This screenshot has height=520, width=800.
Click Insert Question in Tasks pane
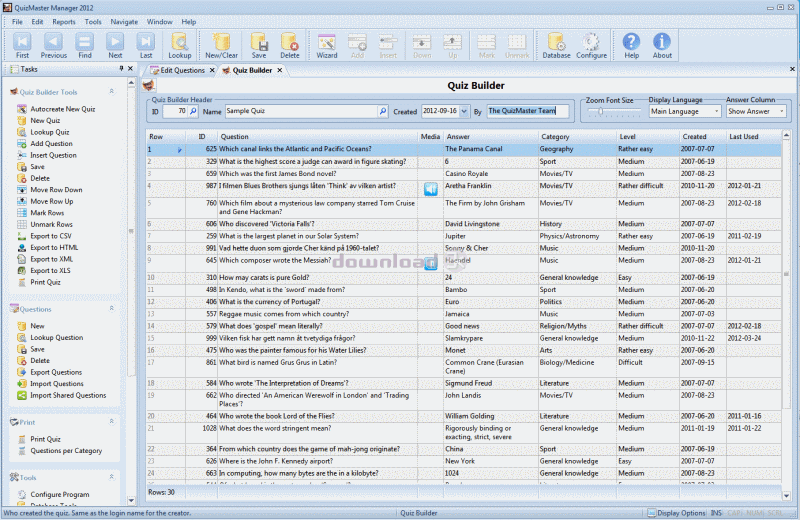[53, 155]
